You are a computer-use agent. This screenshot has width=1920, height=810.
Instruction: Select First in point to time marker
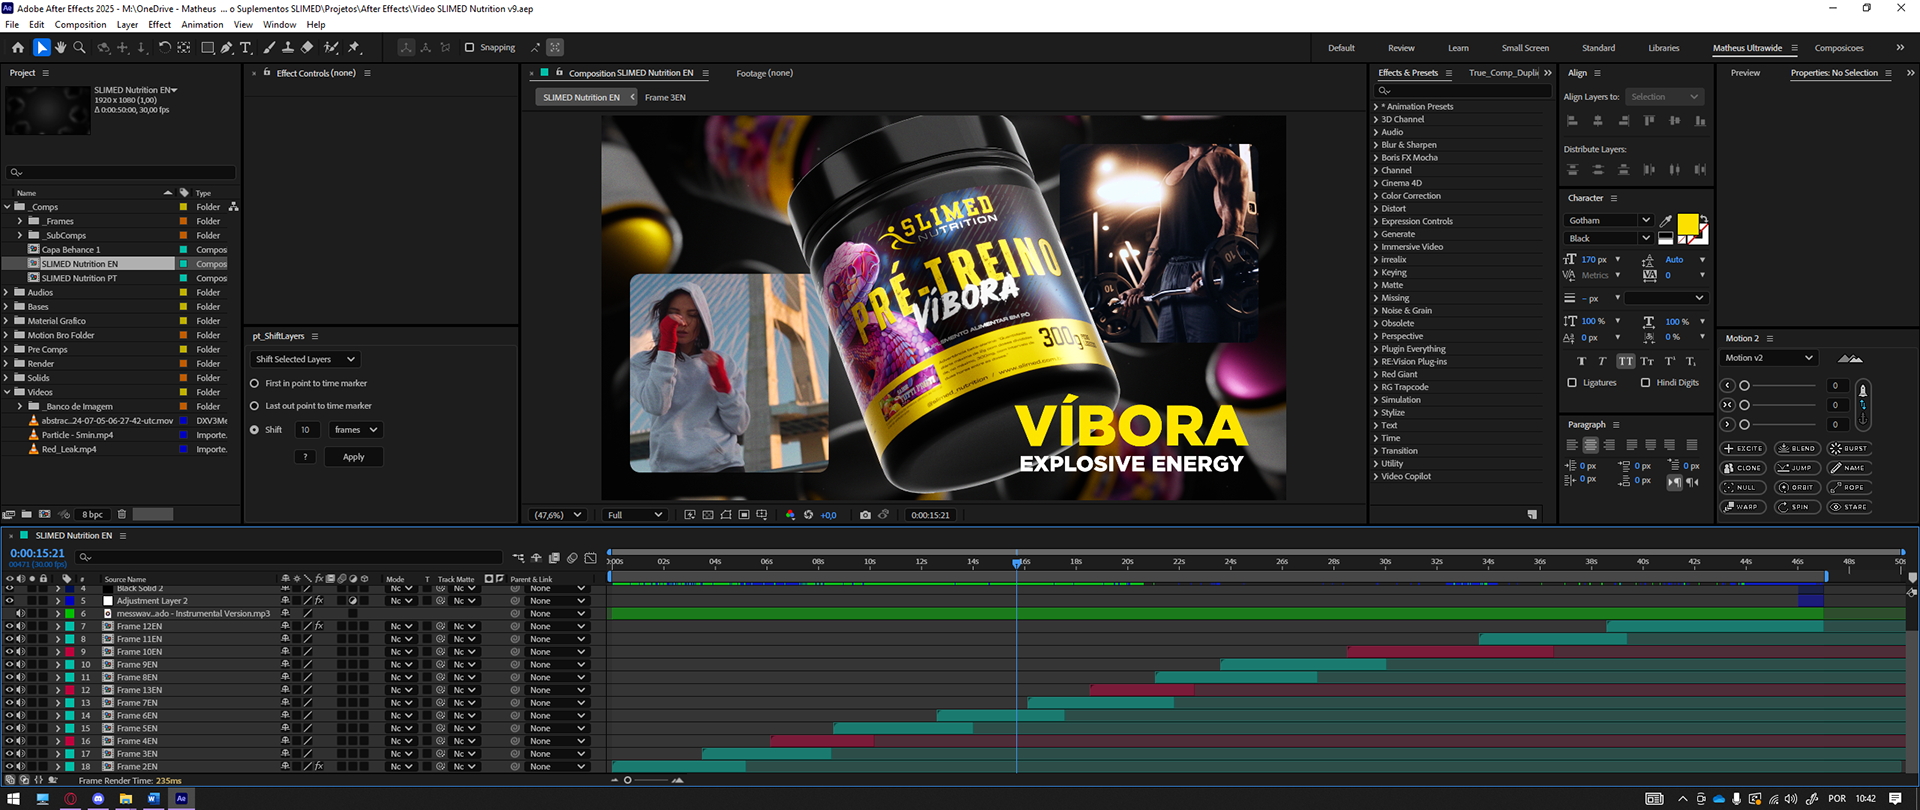[x=254, y=383]
